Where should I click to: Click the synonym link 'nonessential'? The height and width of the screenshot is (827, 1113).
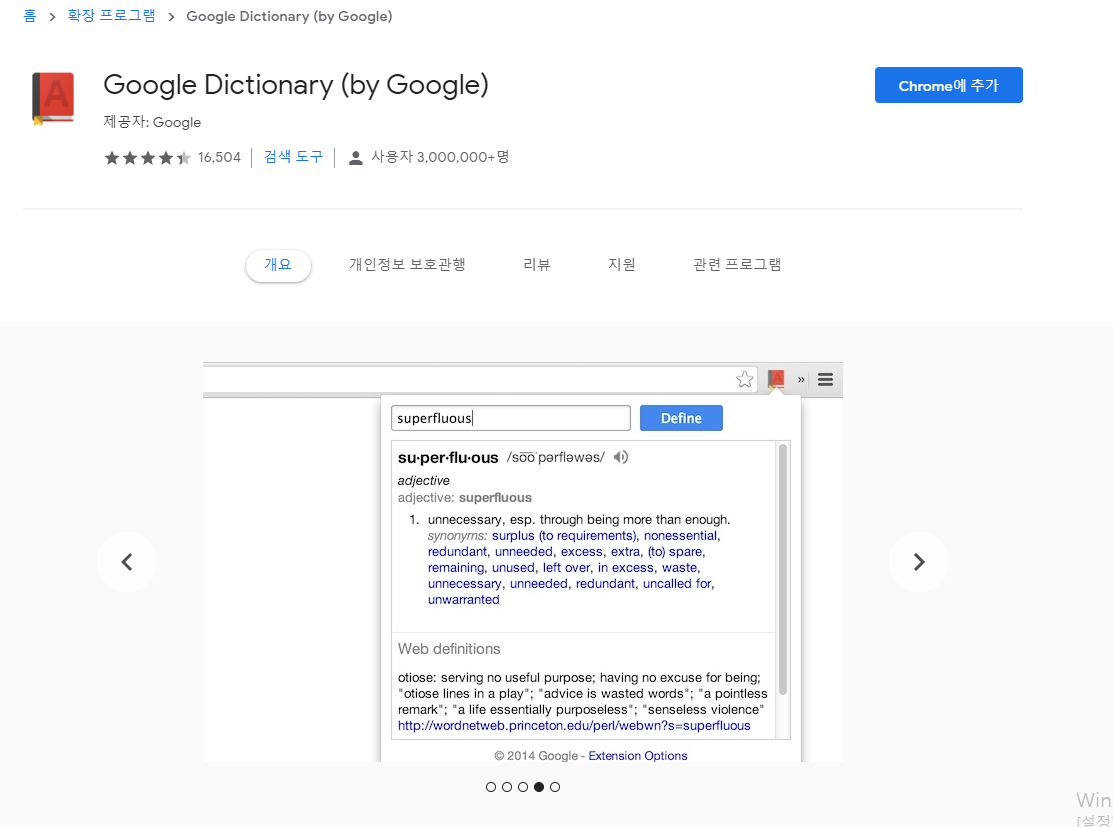681,536
